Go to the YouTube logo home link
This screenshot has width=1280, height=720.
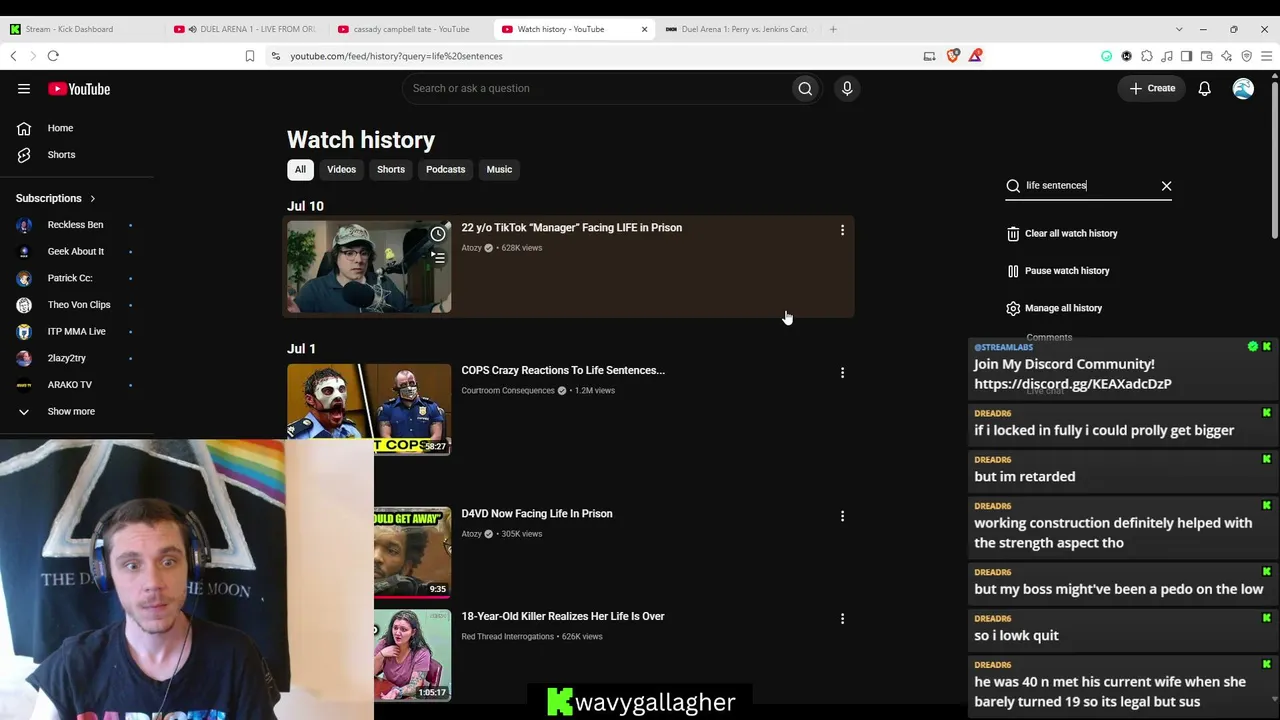click(x=79, y=89)
